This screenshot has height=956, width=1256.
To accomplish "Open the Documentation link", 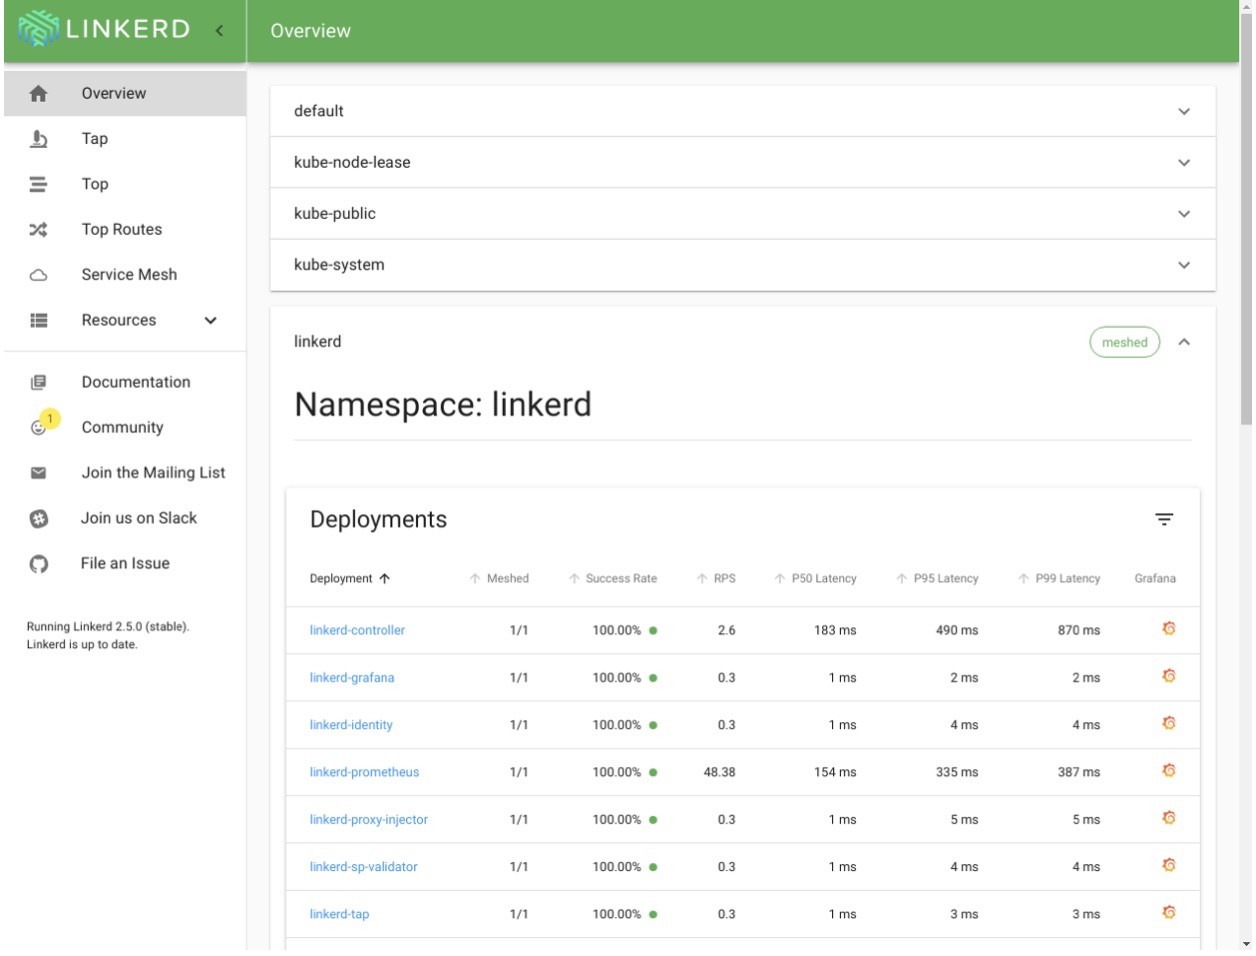I will click(x=136, y=382).
